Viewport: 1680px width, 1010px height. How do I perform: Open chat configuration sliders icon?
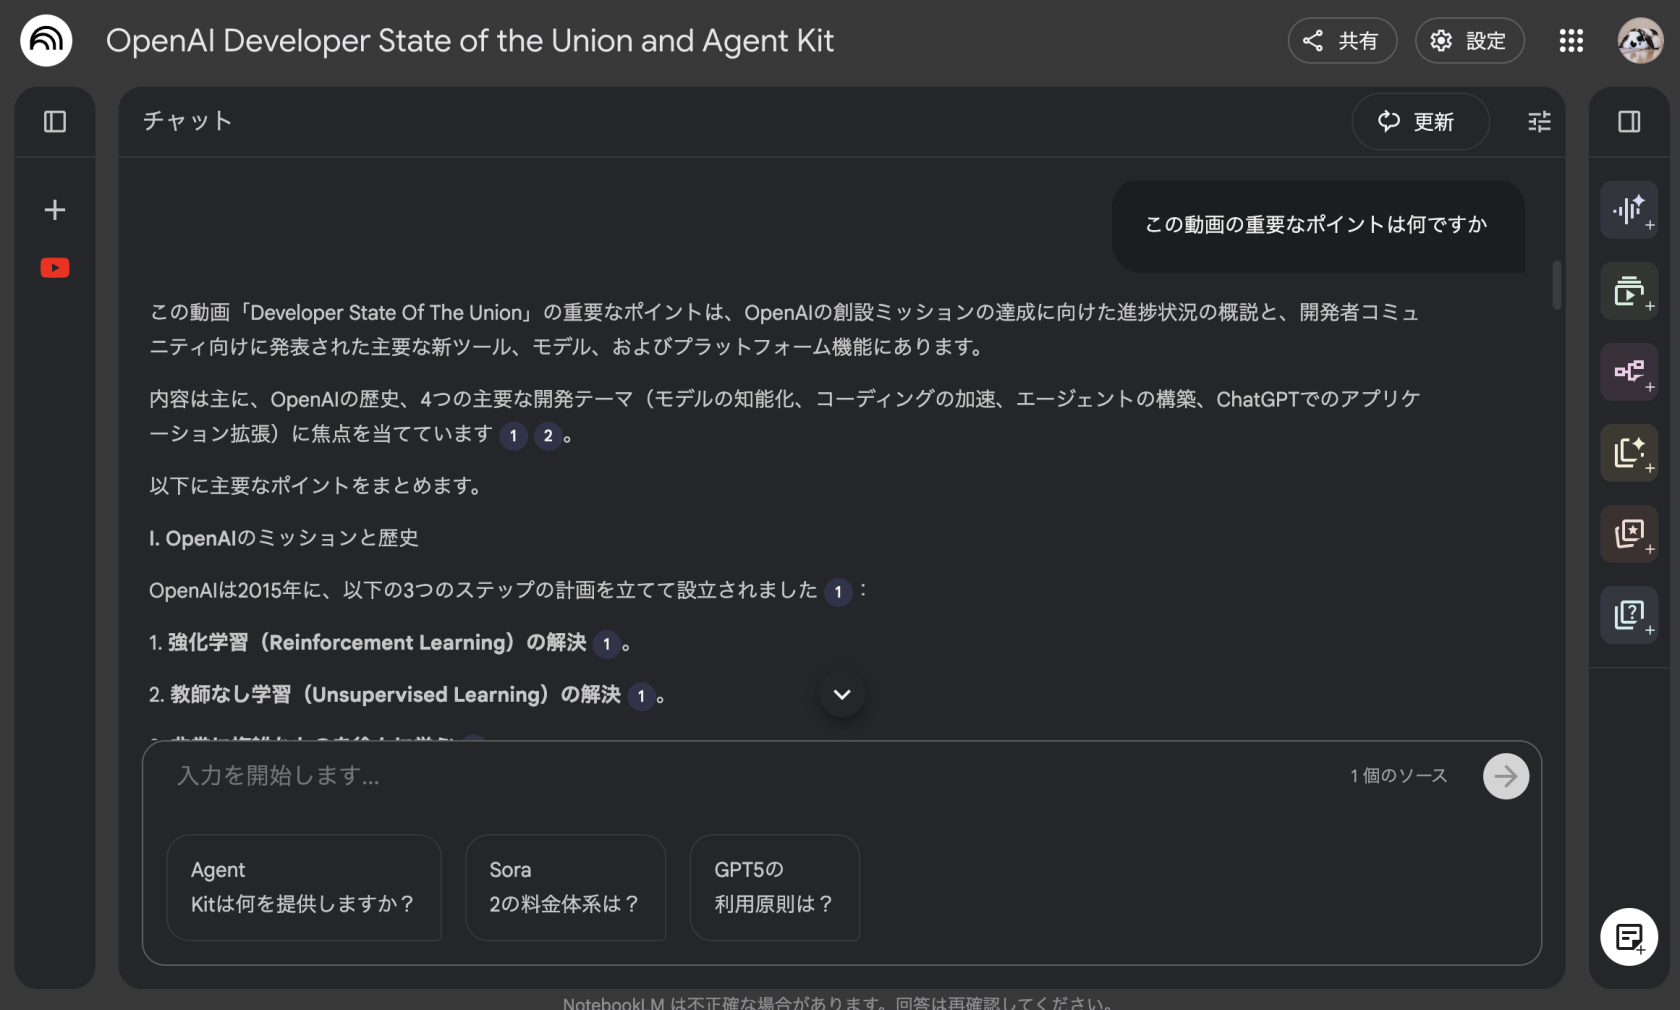click(1539, 122)
